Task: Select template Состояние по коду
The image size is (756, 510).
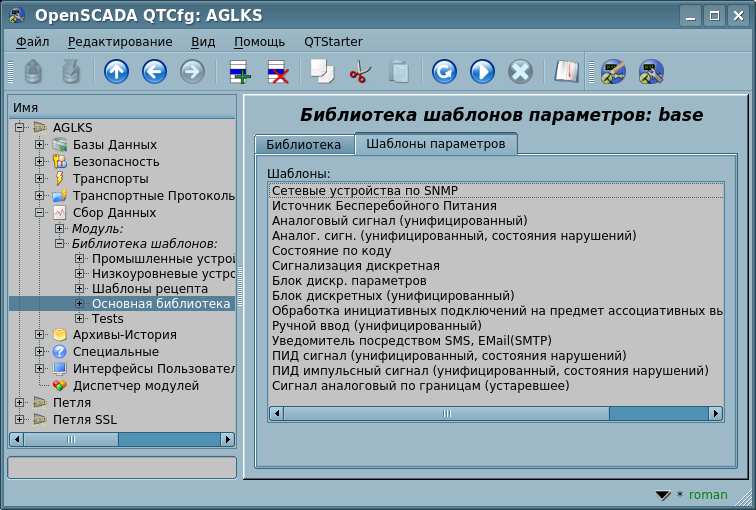Action: pos(496,251)
